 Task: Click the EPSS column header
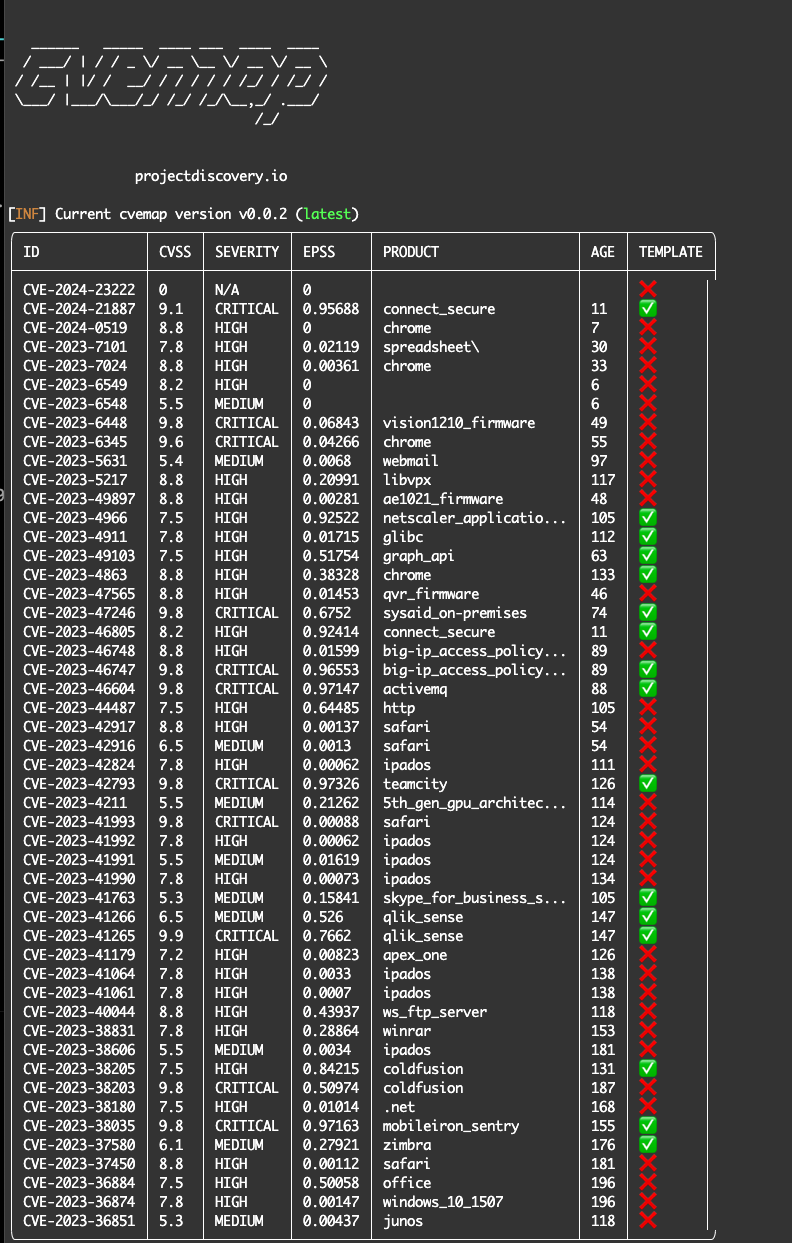[319, 252]
